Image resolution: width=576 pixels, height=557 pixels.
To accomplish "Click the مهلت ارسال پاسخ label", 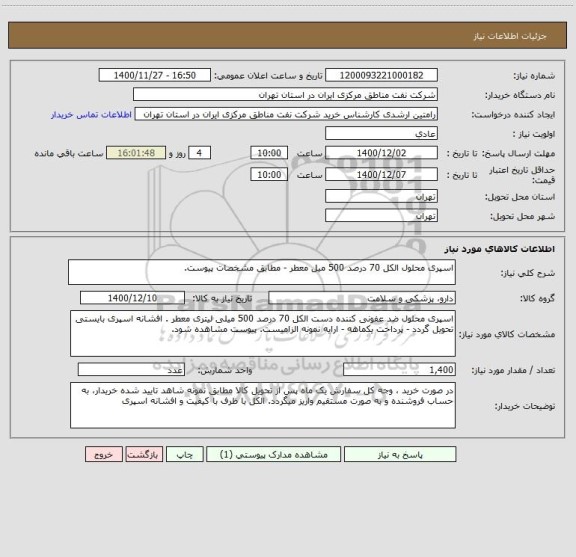I will (x=519, y=154).
